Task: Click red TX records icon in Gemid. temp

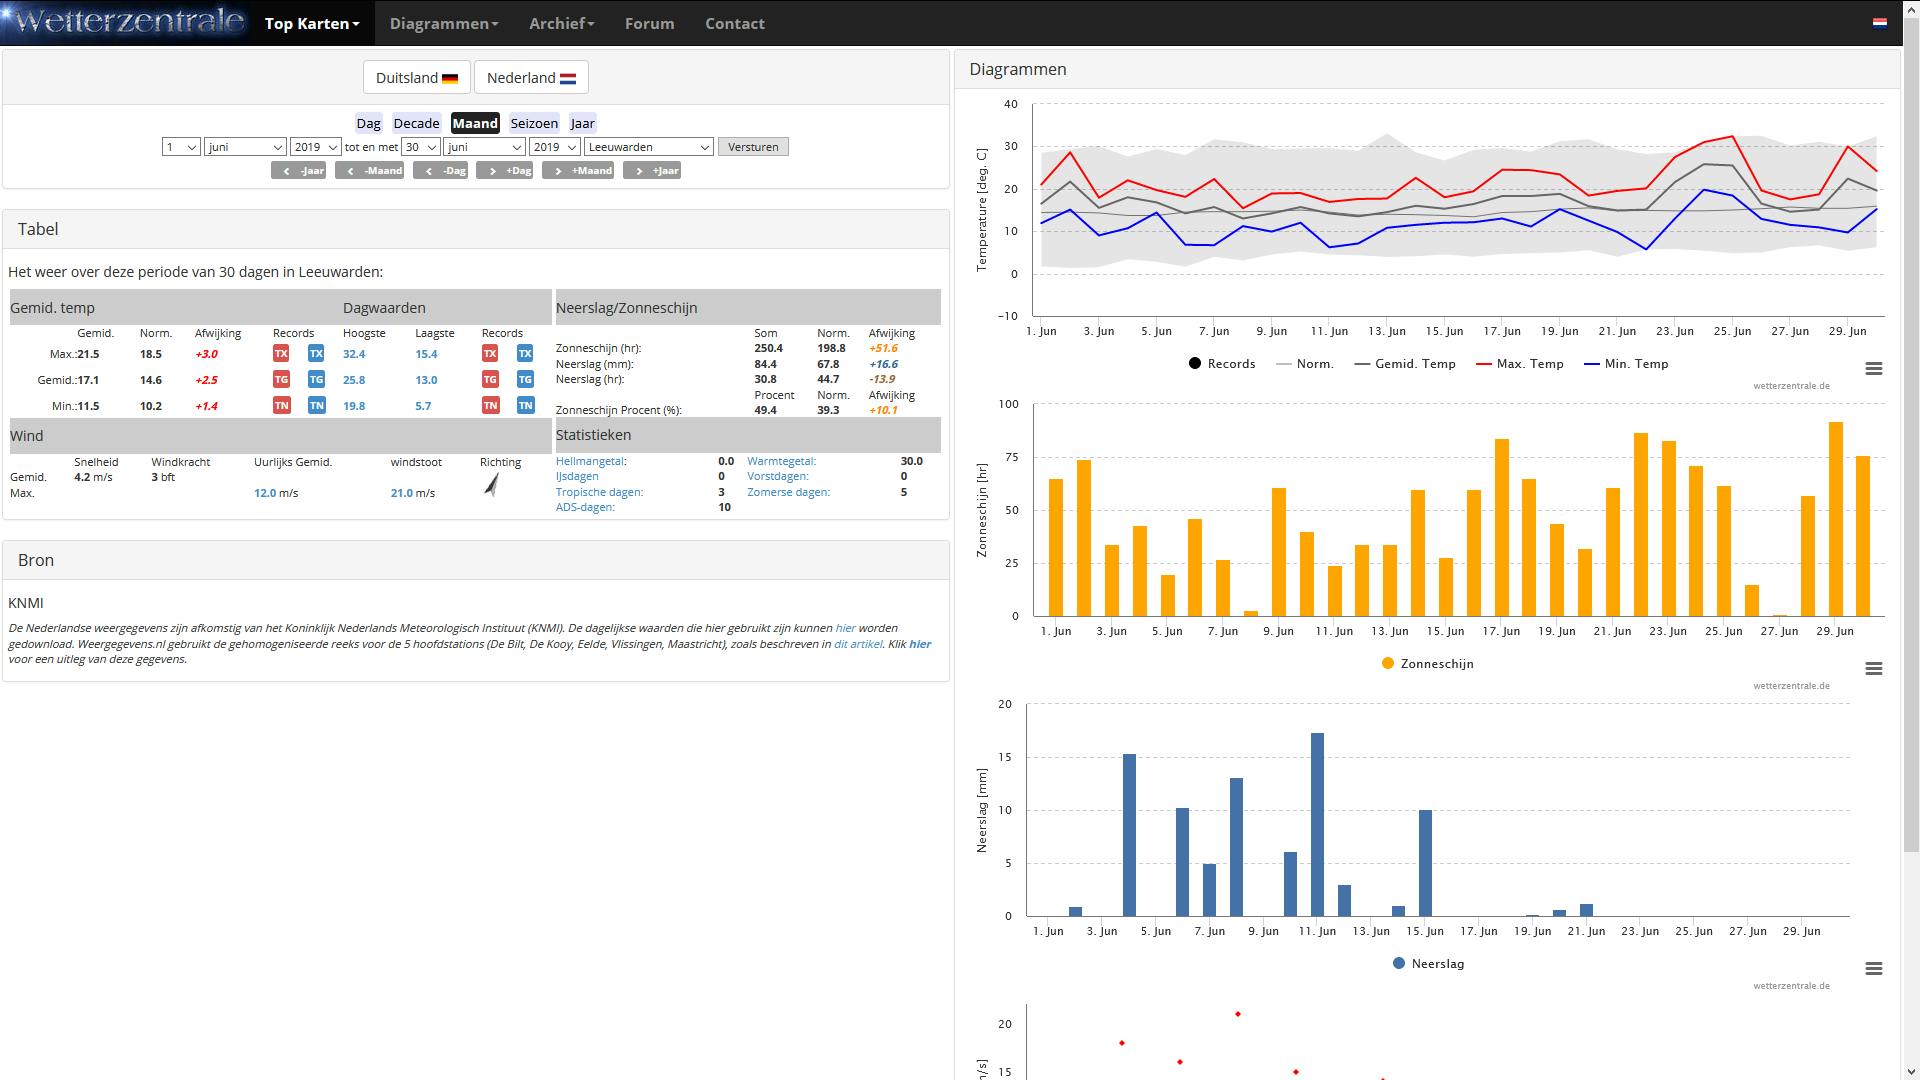Action: click(281, 354)
